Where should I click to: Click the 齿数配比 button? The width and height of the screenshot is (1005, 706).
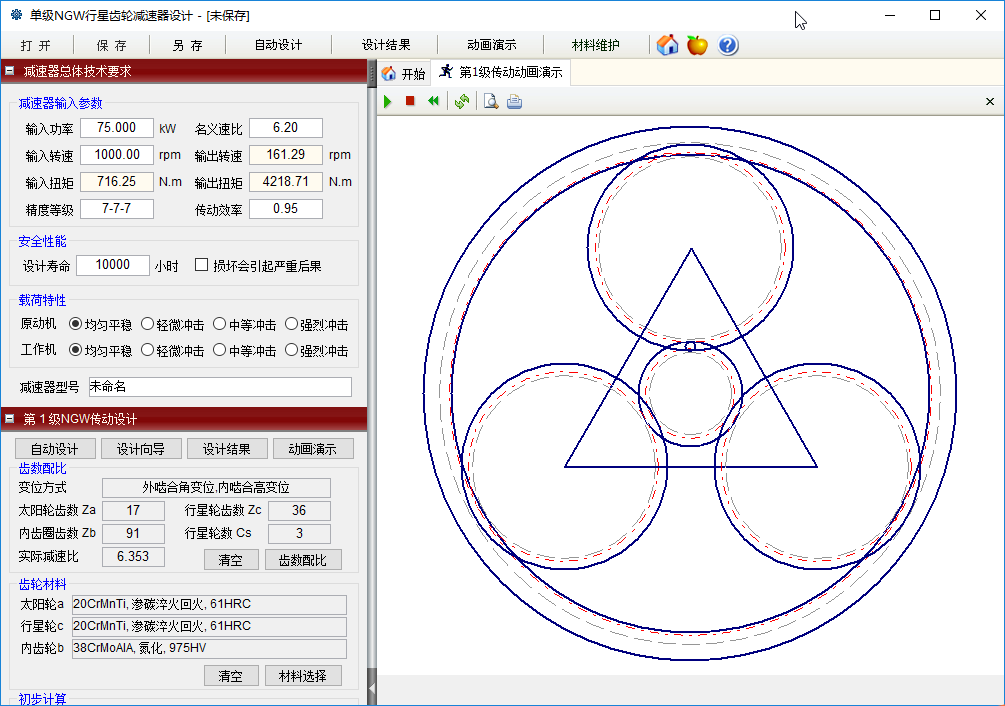click(303, 560)
